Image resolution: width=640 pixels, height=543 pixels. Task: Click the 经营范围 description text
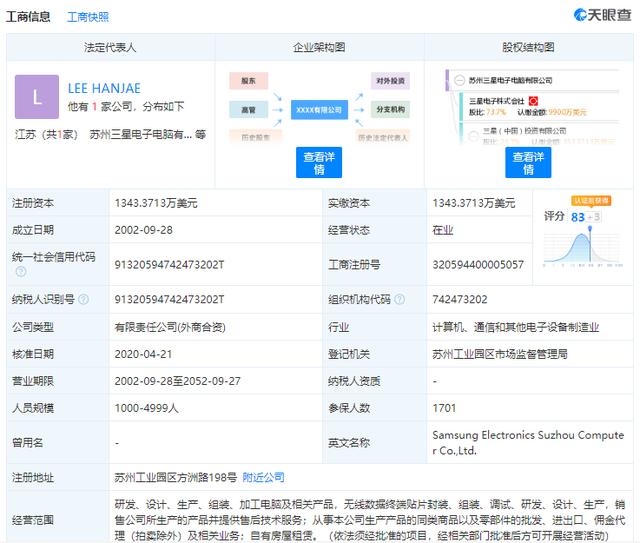pyautogui.click(x=370, y=520)
